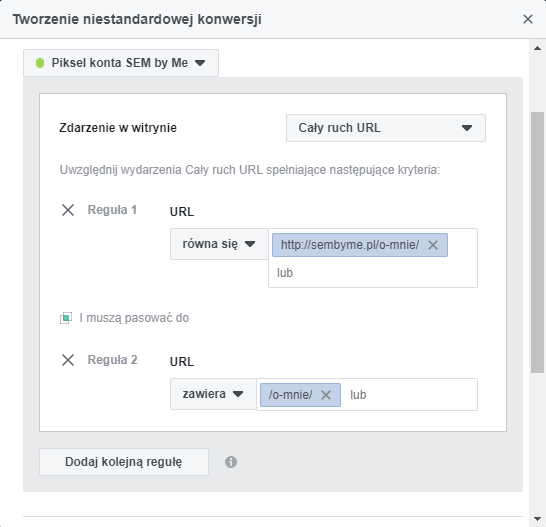Select the /o-mnie/ tag text

290,395
